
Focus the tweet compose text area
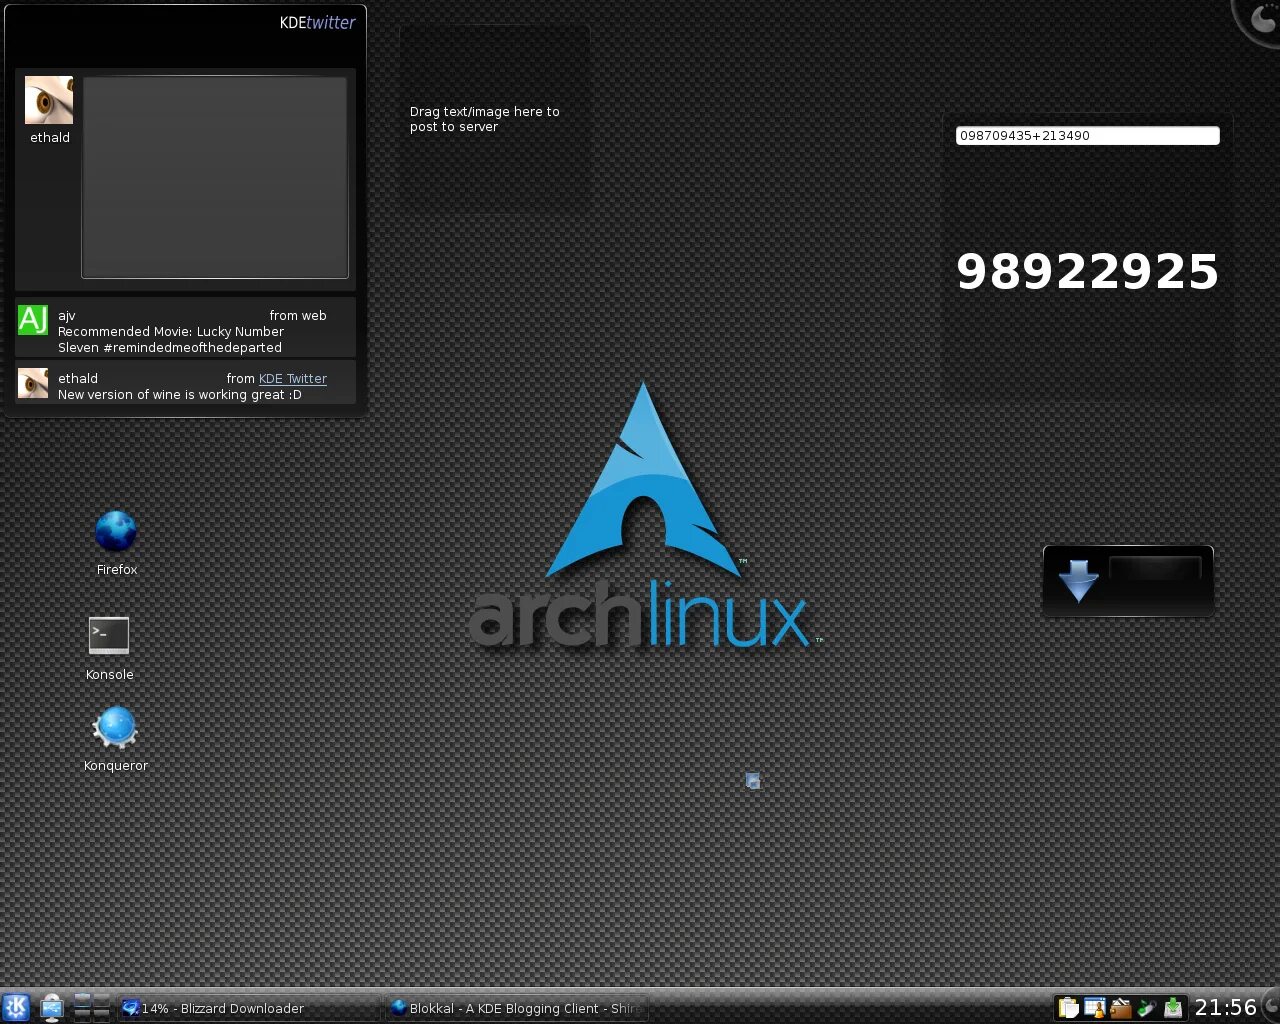click(x=215, y=177)
